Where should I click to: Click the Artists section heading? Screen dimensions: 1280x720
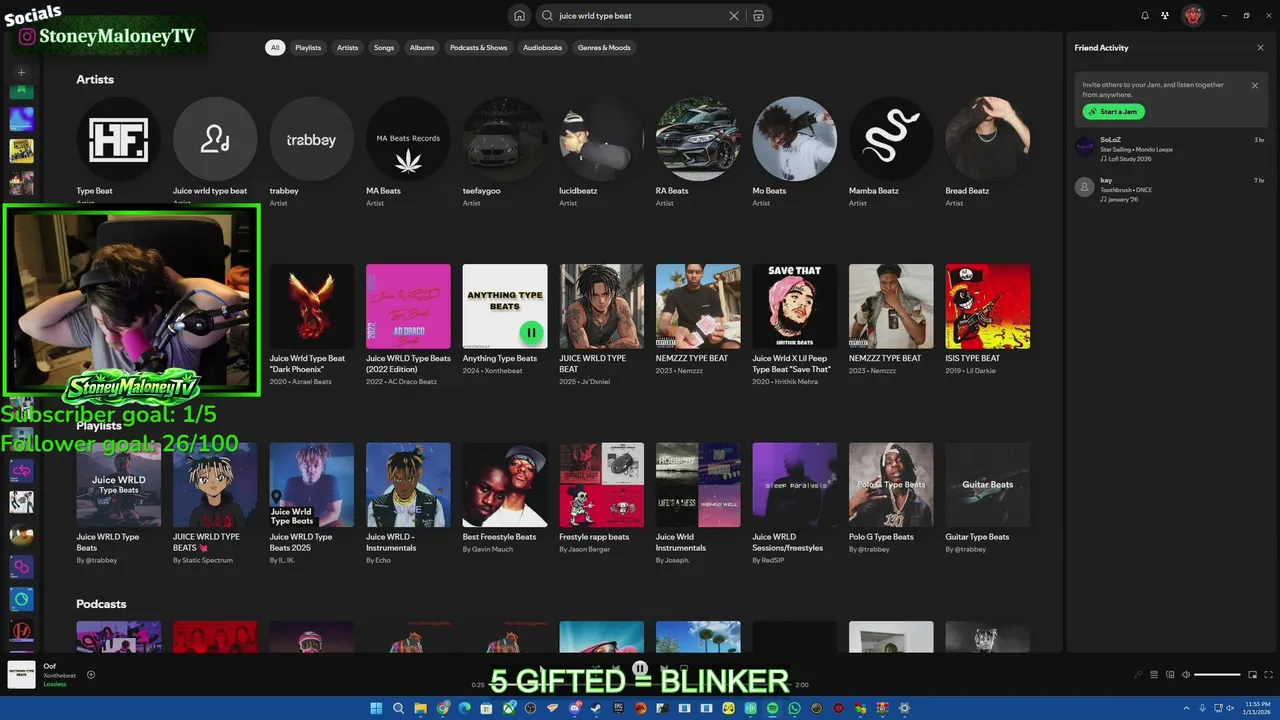(x=95, y=79)
